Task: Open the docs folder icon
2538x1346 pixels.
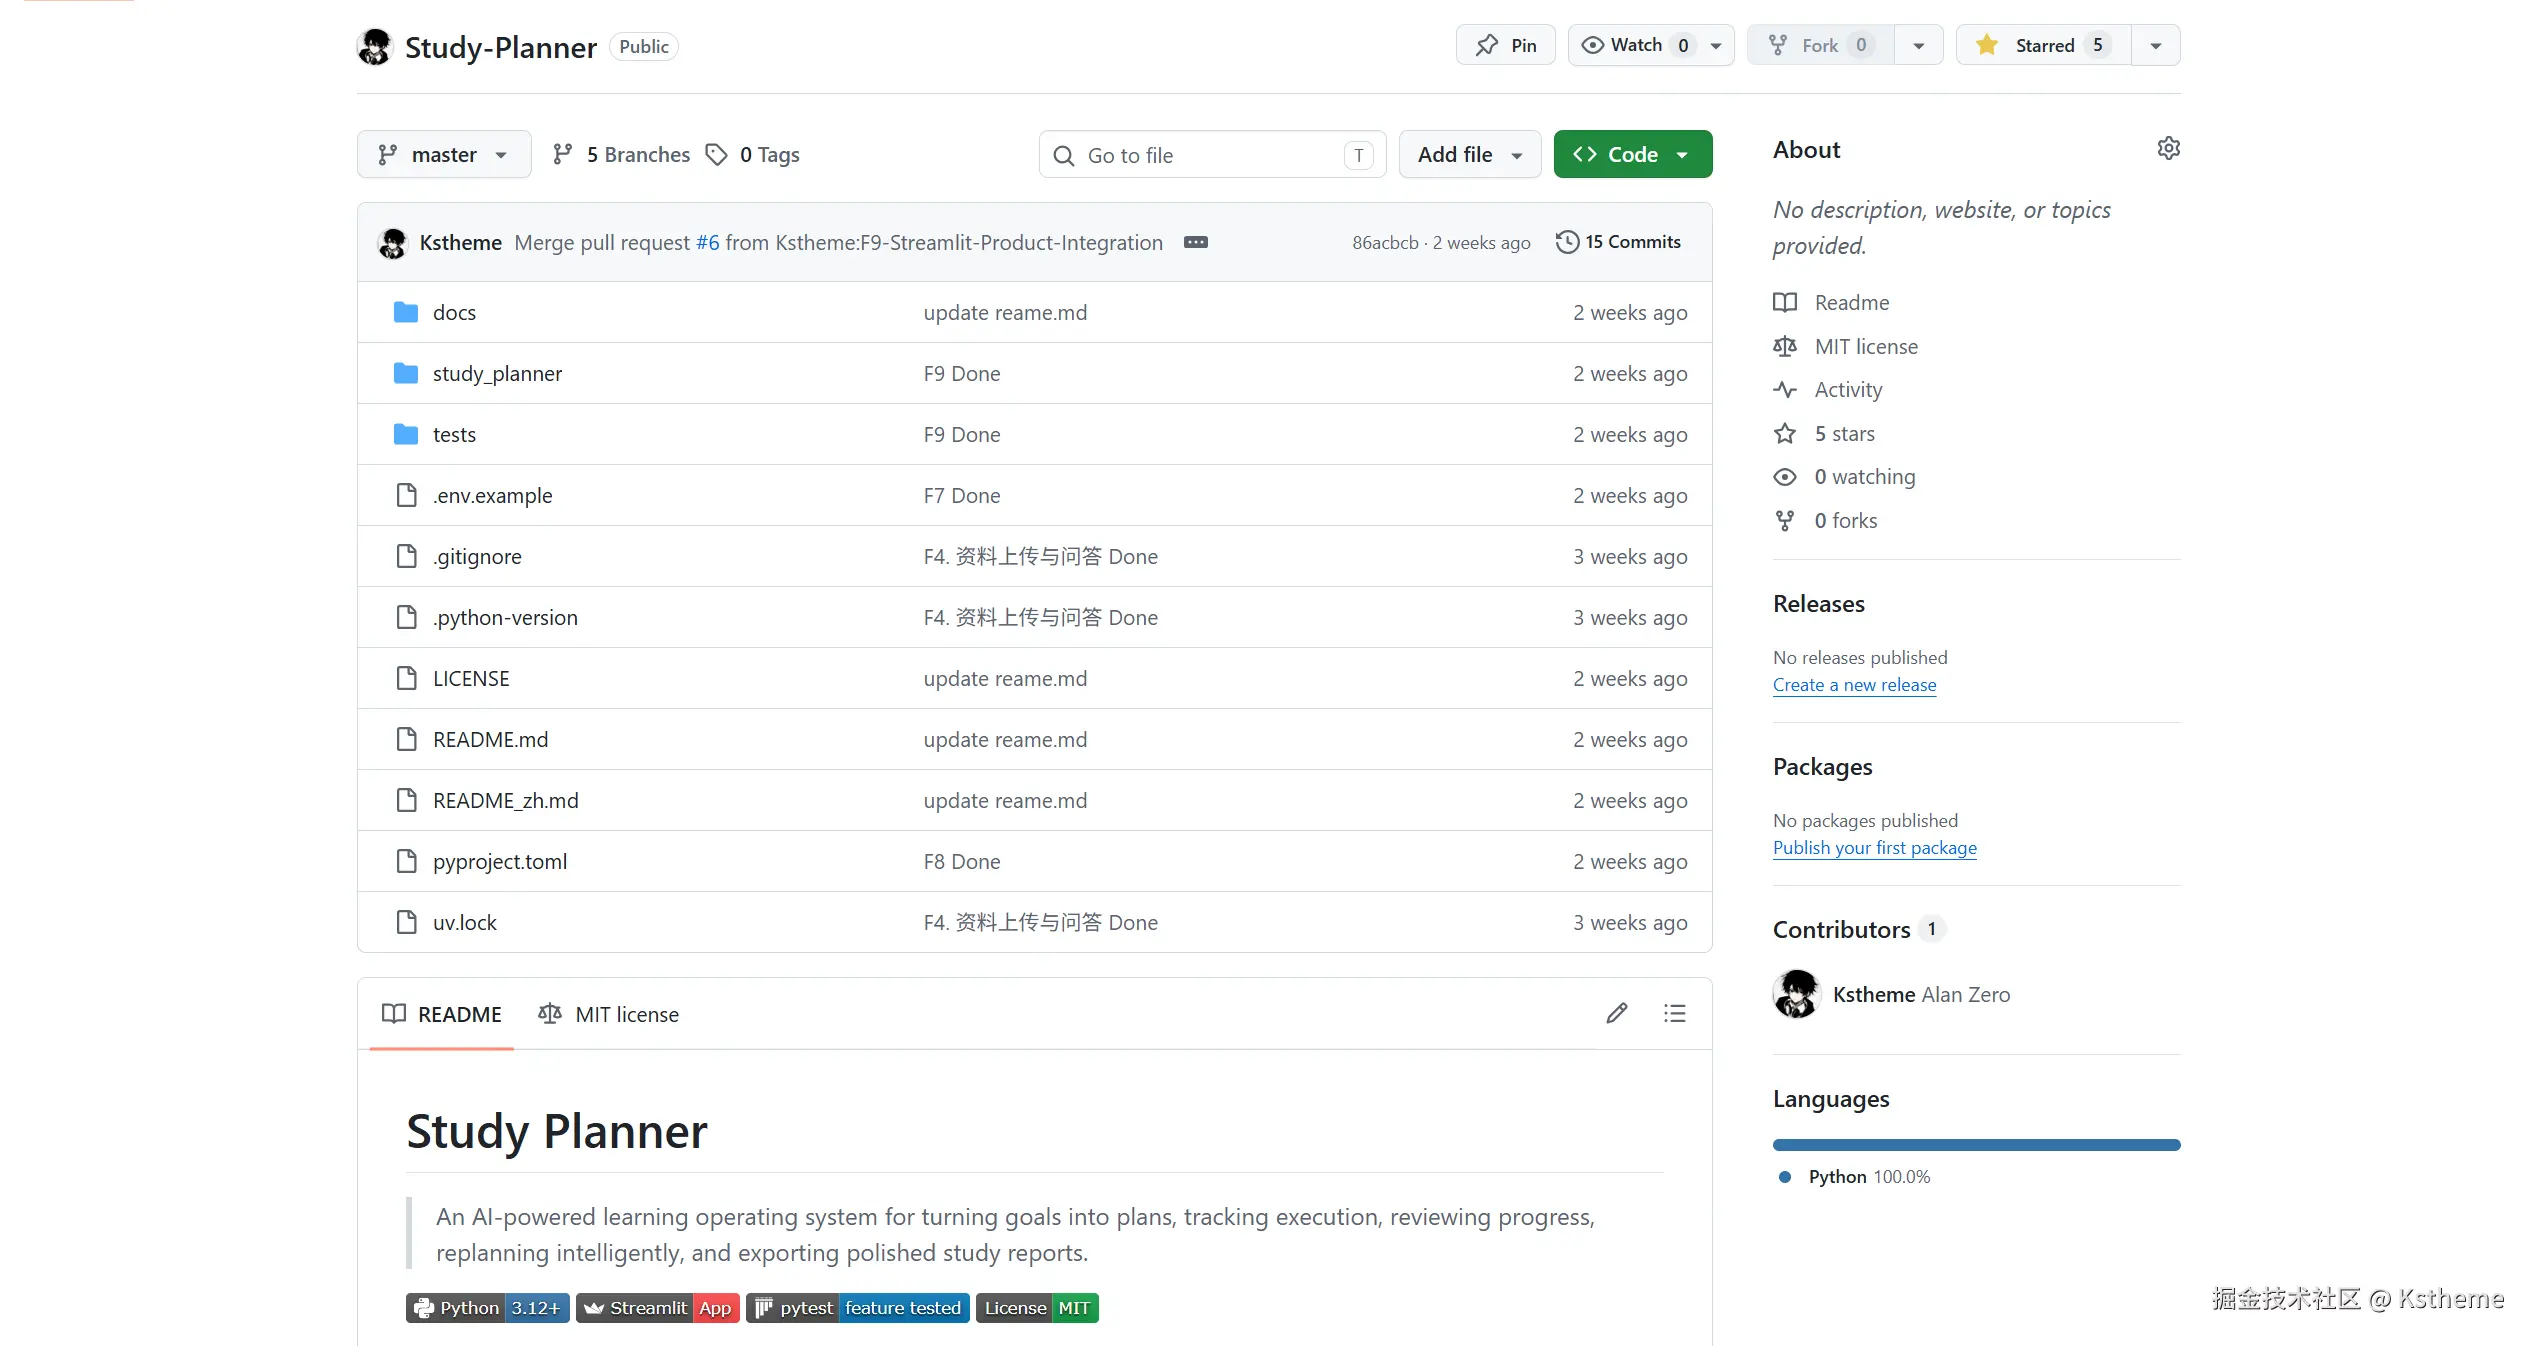Action: pos(406,313)
